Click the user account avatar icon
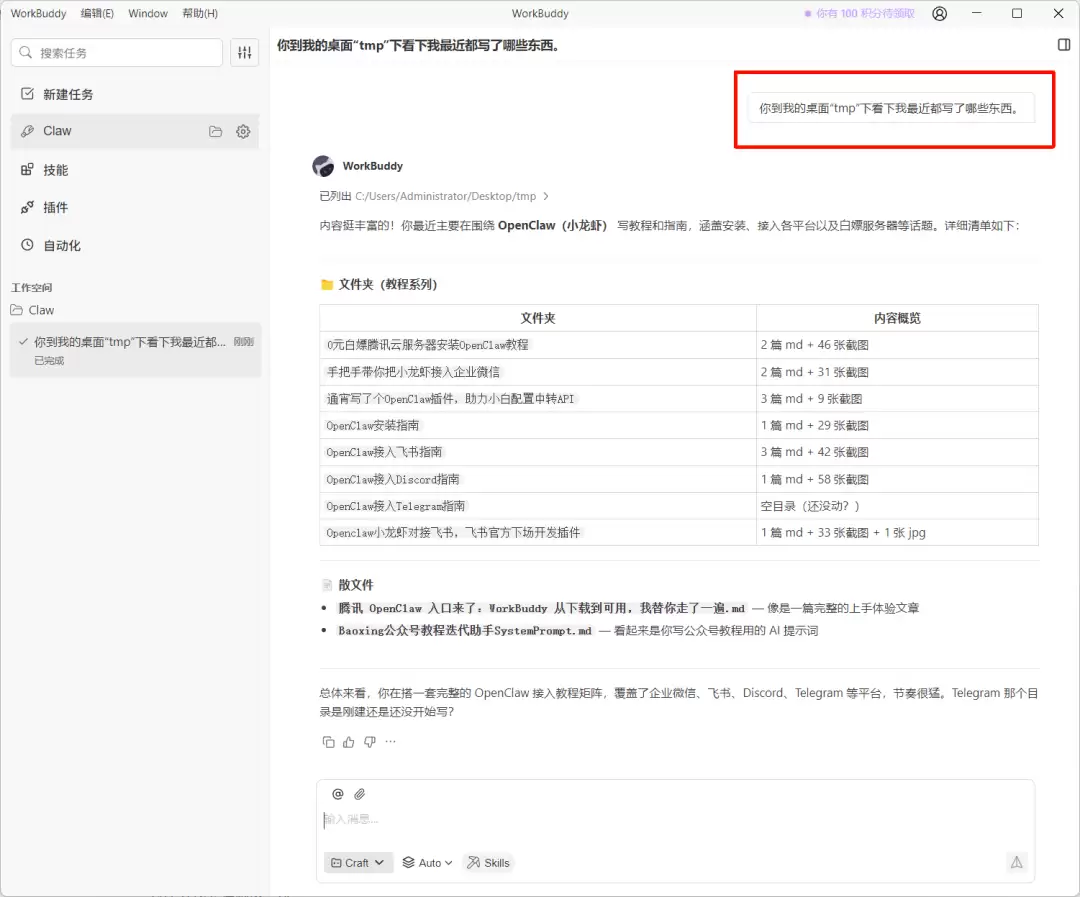This screenshot has width=1080, height=897. click(939, 14)
